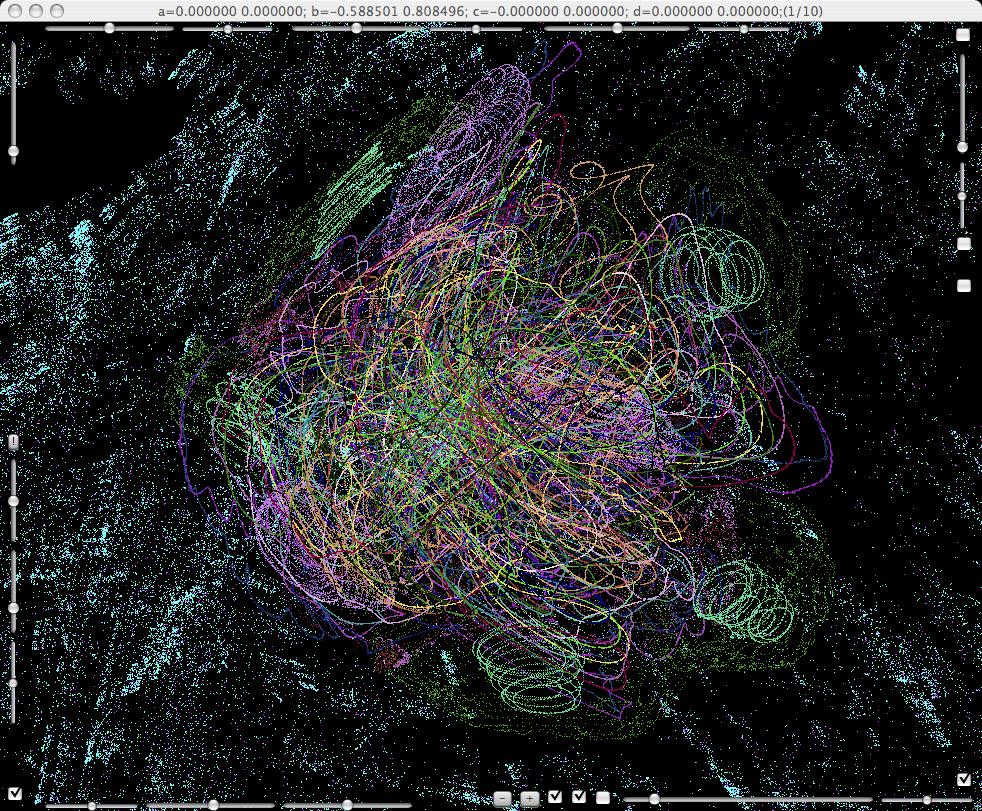
Task: Uncheck the checked box in bottom-right corner
Action: tap(964, 779)
